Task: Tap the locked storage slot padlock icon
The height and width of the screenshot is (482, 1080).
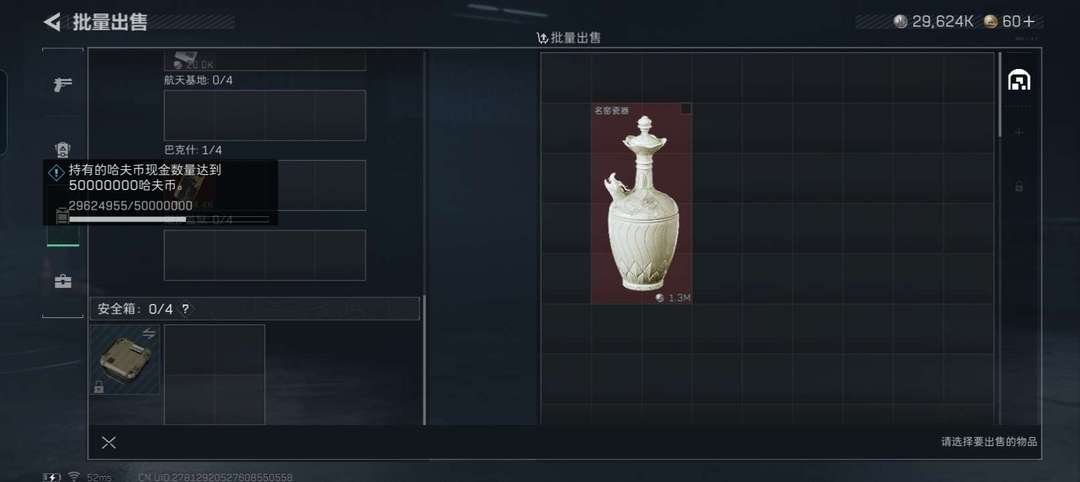Action: click(1019, 186)
